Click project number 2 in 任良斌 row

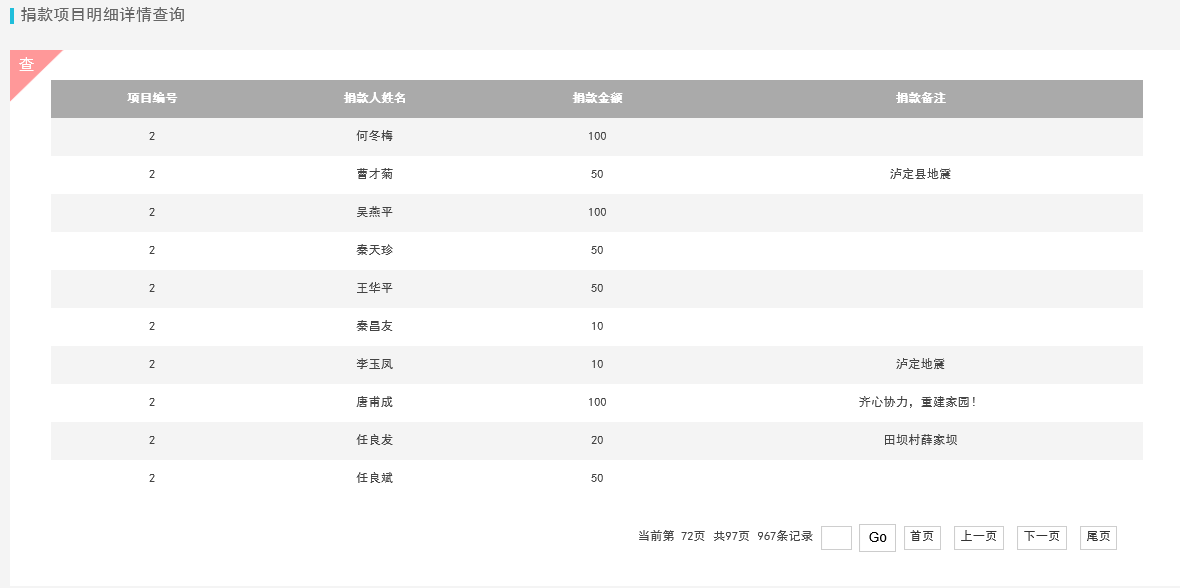152,477
